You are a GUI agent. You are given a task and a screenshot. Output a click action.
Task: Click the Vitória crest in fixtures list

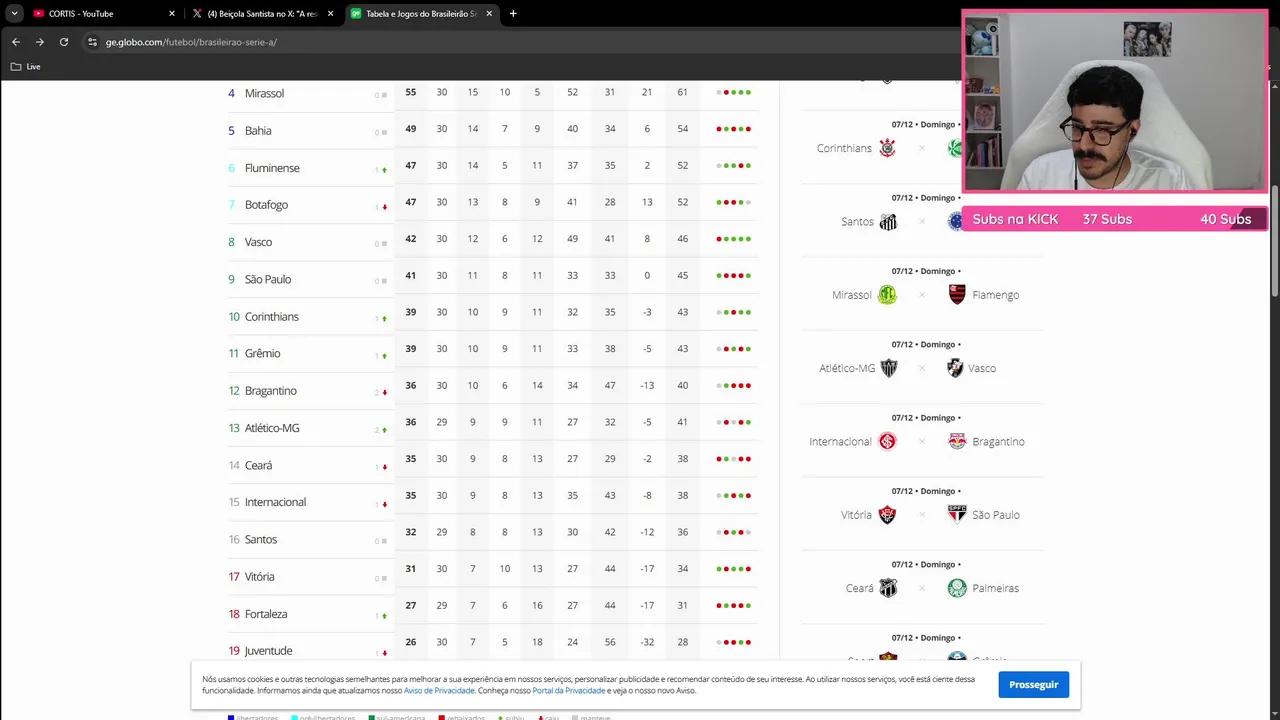[x=887, y=515]
